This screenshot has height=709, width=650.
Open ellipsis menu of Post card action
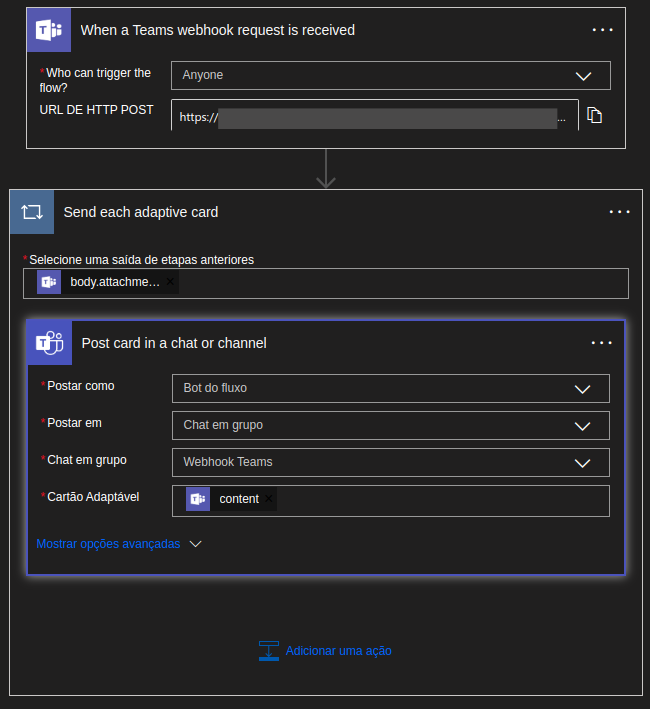tap(601, 343)
